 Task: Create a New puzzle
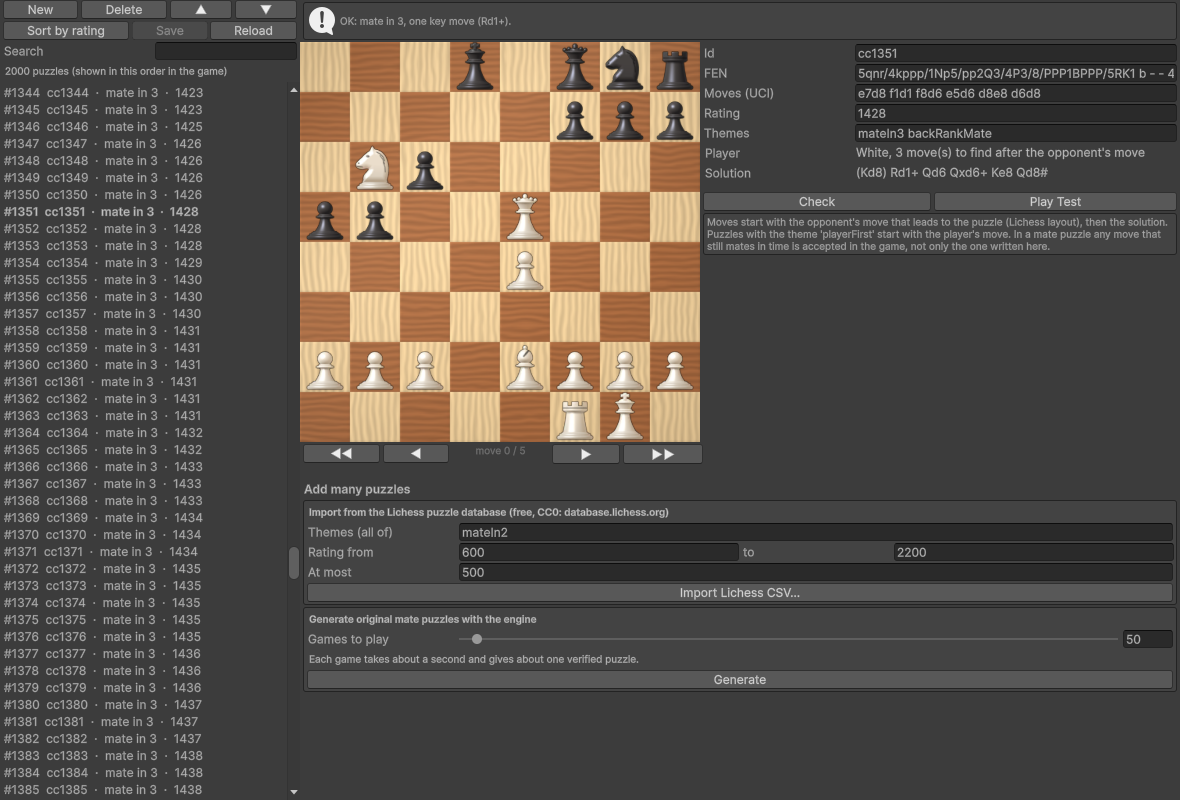coord(41,10)
